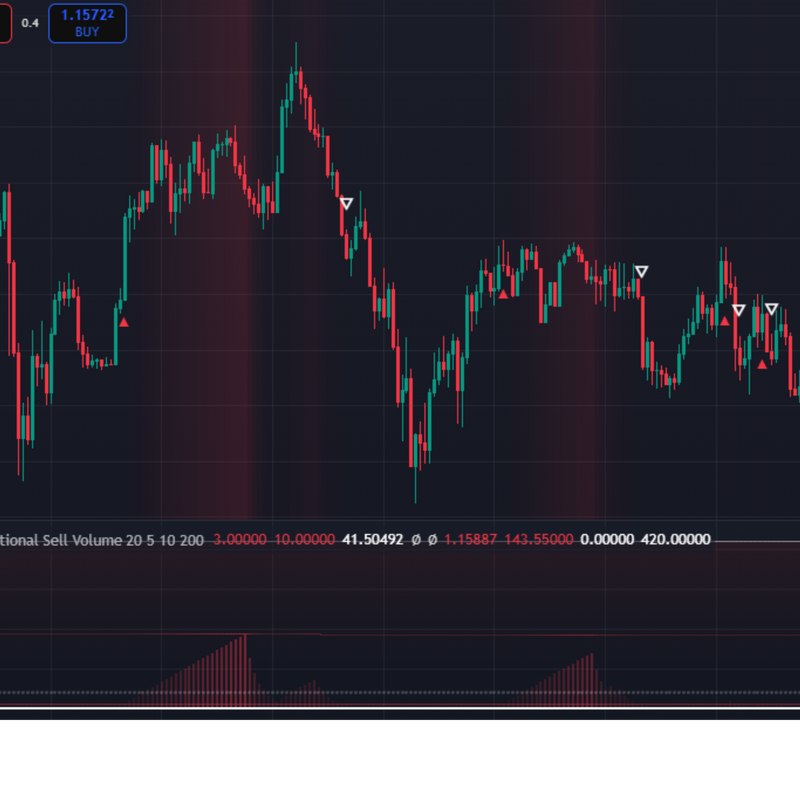
Task: Click the red 3.00000 indicator value
Action: [240, 540]
